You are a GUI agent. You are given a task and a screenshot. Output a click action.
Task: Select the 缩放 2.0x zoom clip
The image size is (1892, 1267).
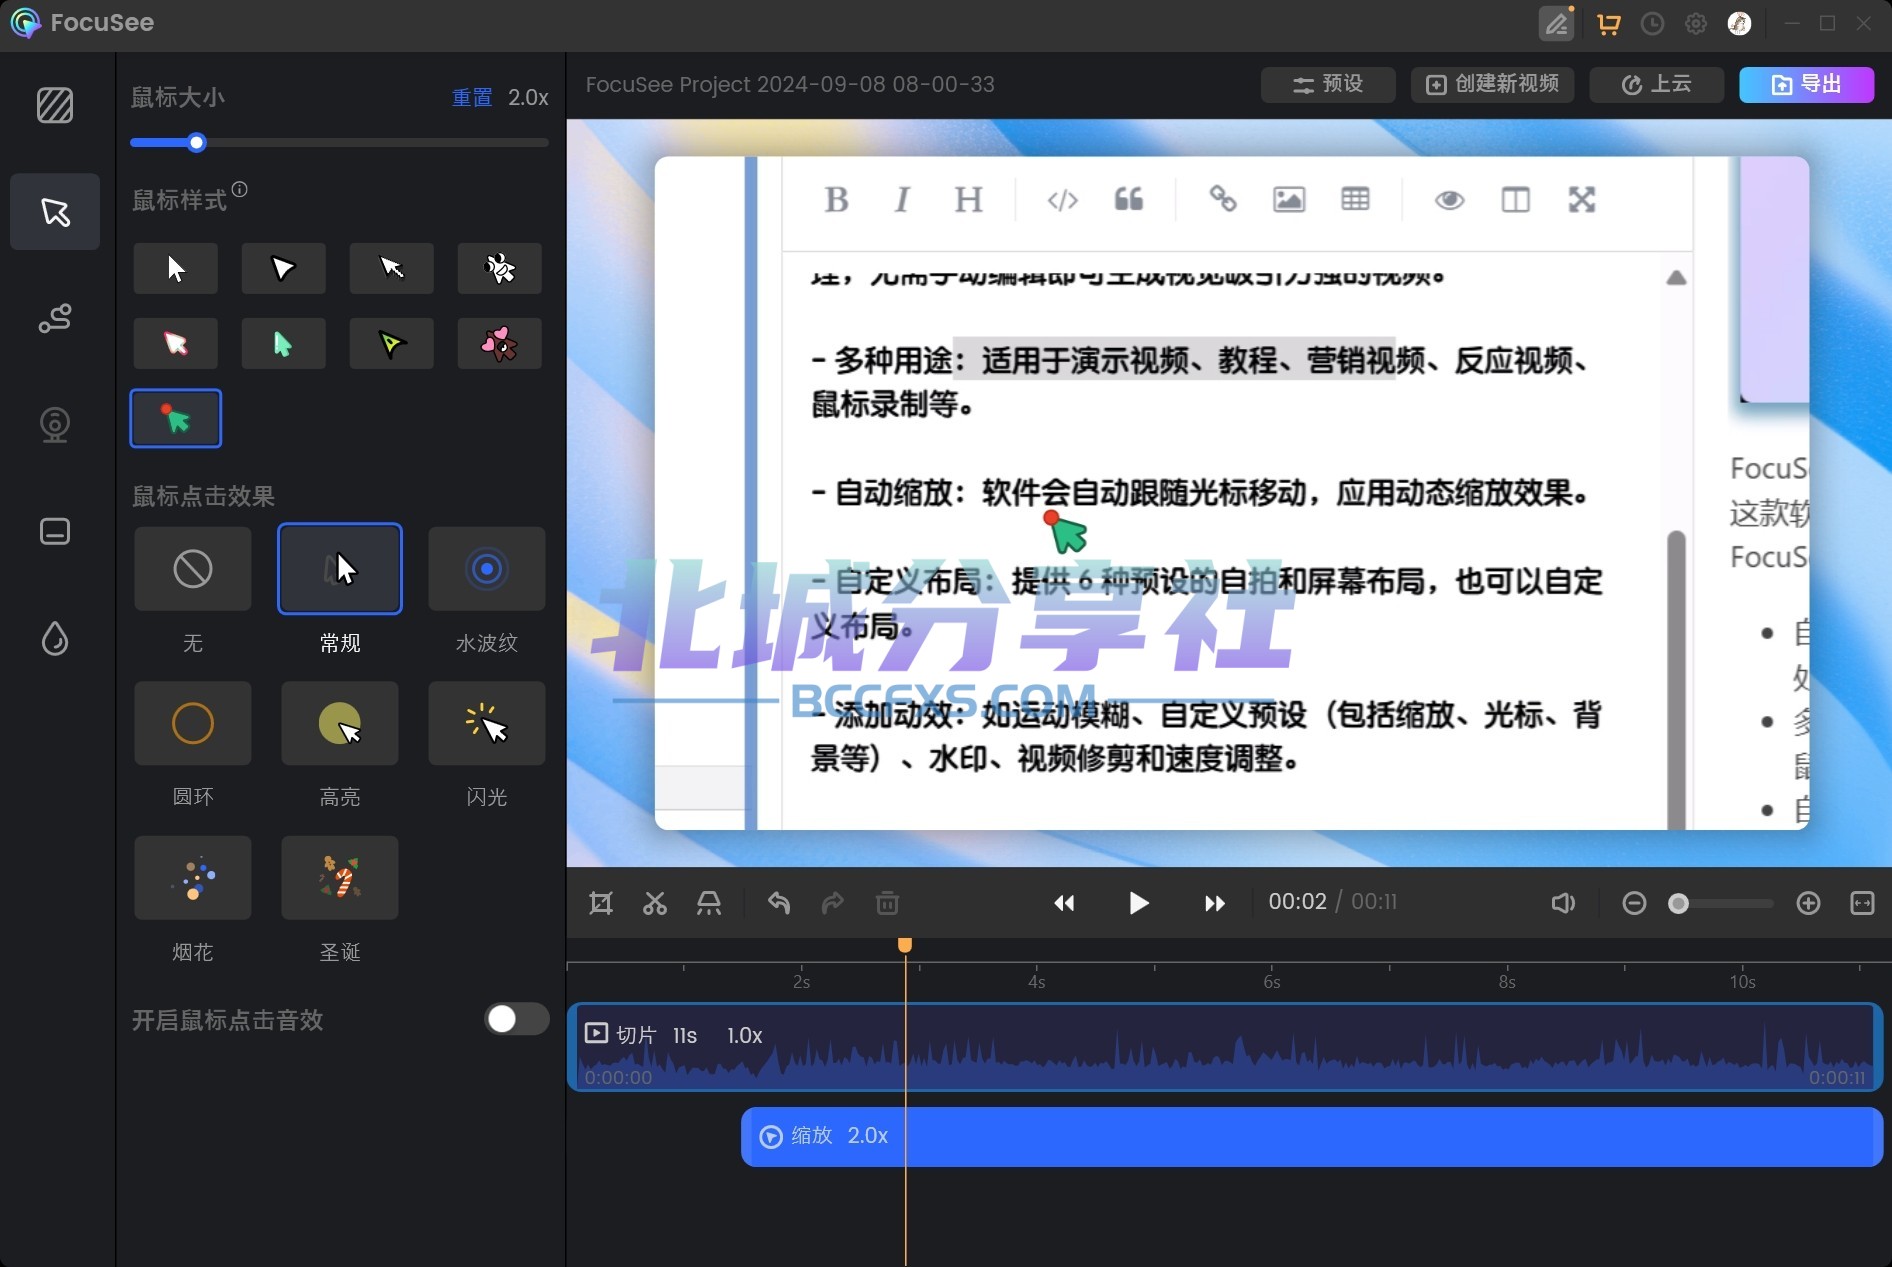tap(1312, 1136)
